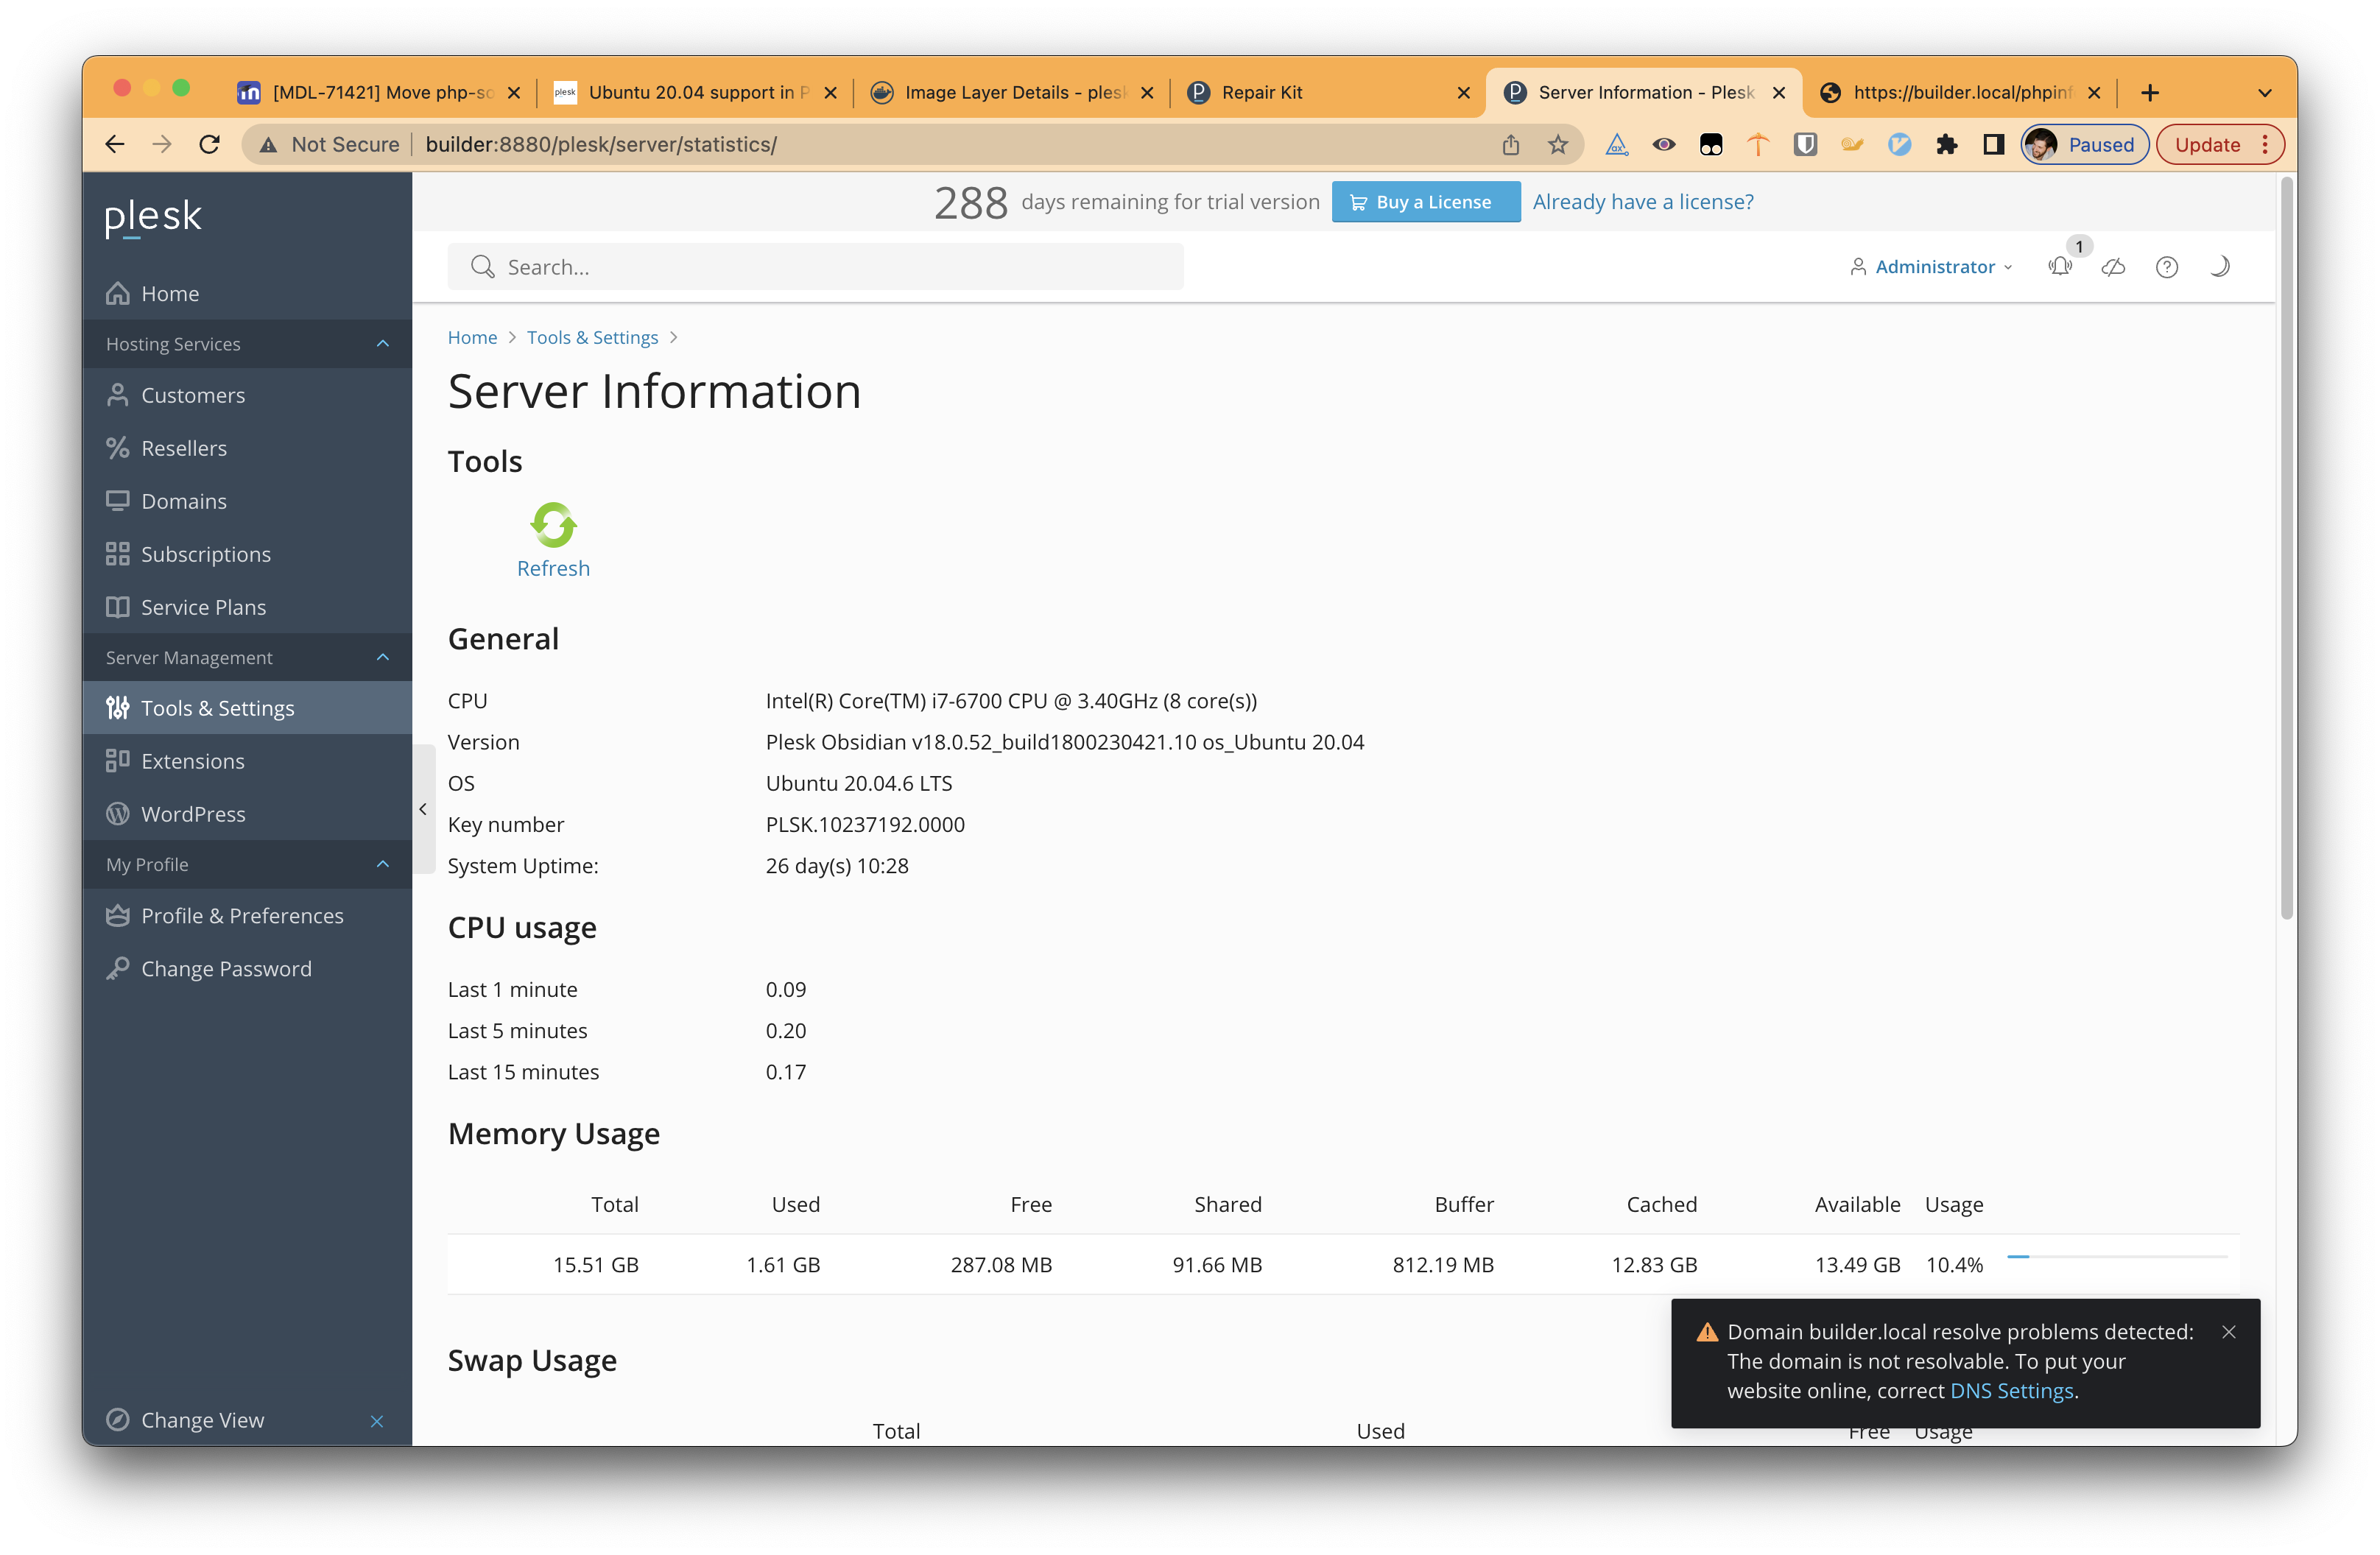Go back with browser back arrow
This screenshot has height=1555, width=2380.
pyautogui.click(x=115, y=145)
